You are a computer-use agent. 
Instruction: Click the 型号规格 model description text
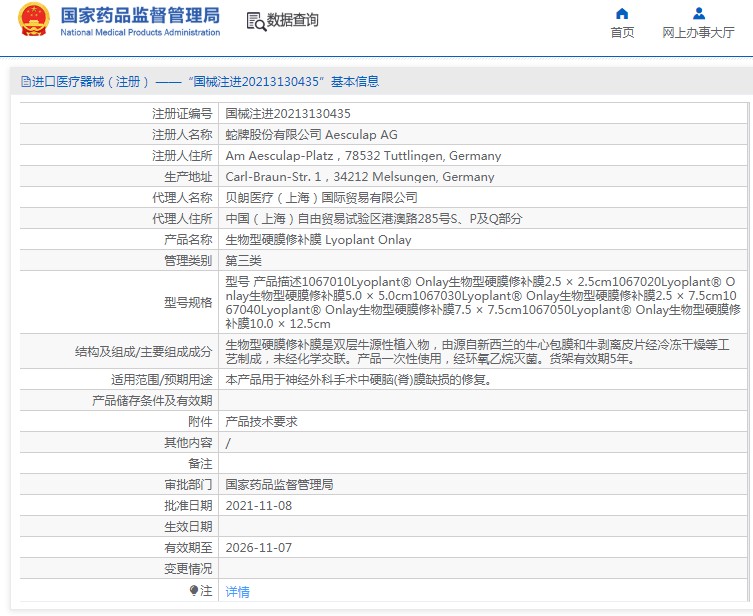click(483, 302)
